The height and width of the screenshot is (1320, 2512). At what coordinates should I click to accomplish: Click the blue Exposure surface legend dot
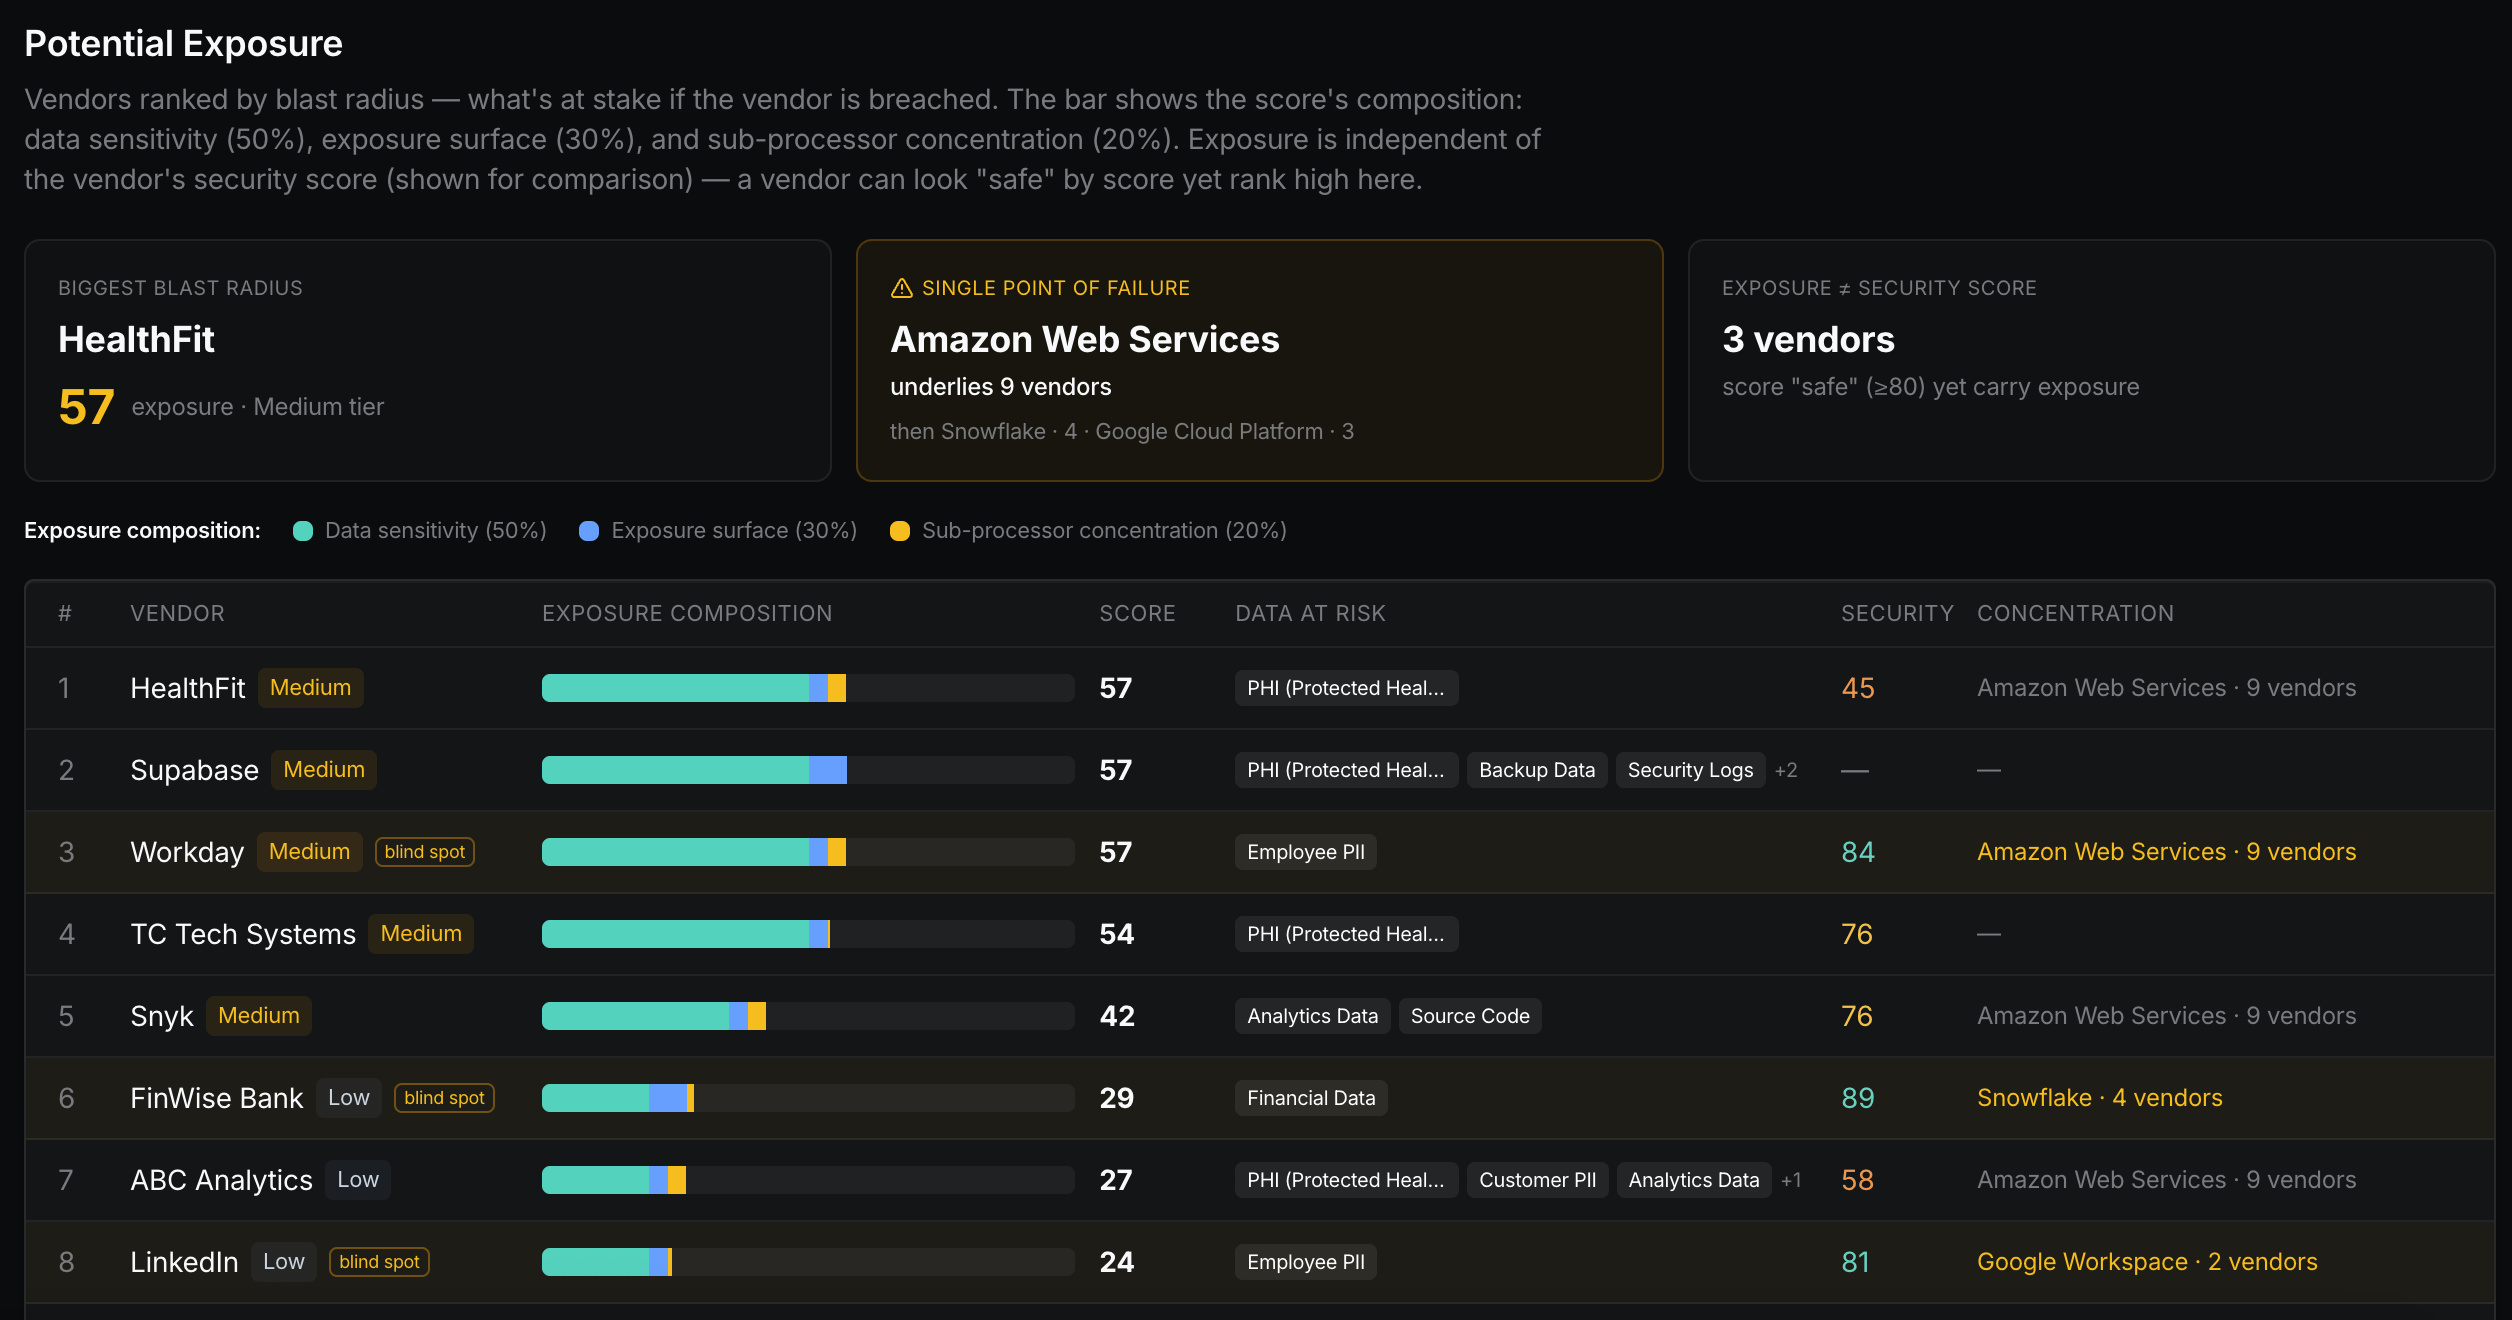(x=589, y=531)
